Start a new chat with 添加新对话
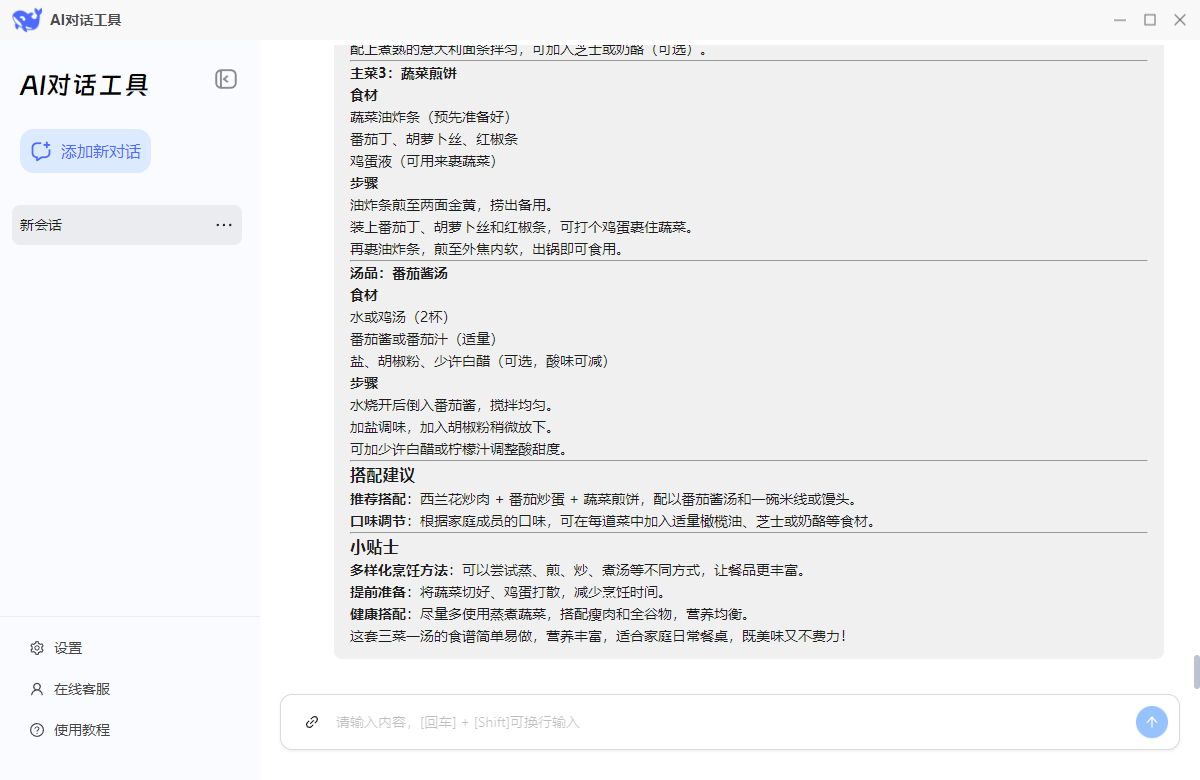Viewport: 1200px width, 780px height. point(86,151)
